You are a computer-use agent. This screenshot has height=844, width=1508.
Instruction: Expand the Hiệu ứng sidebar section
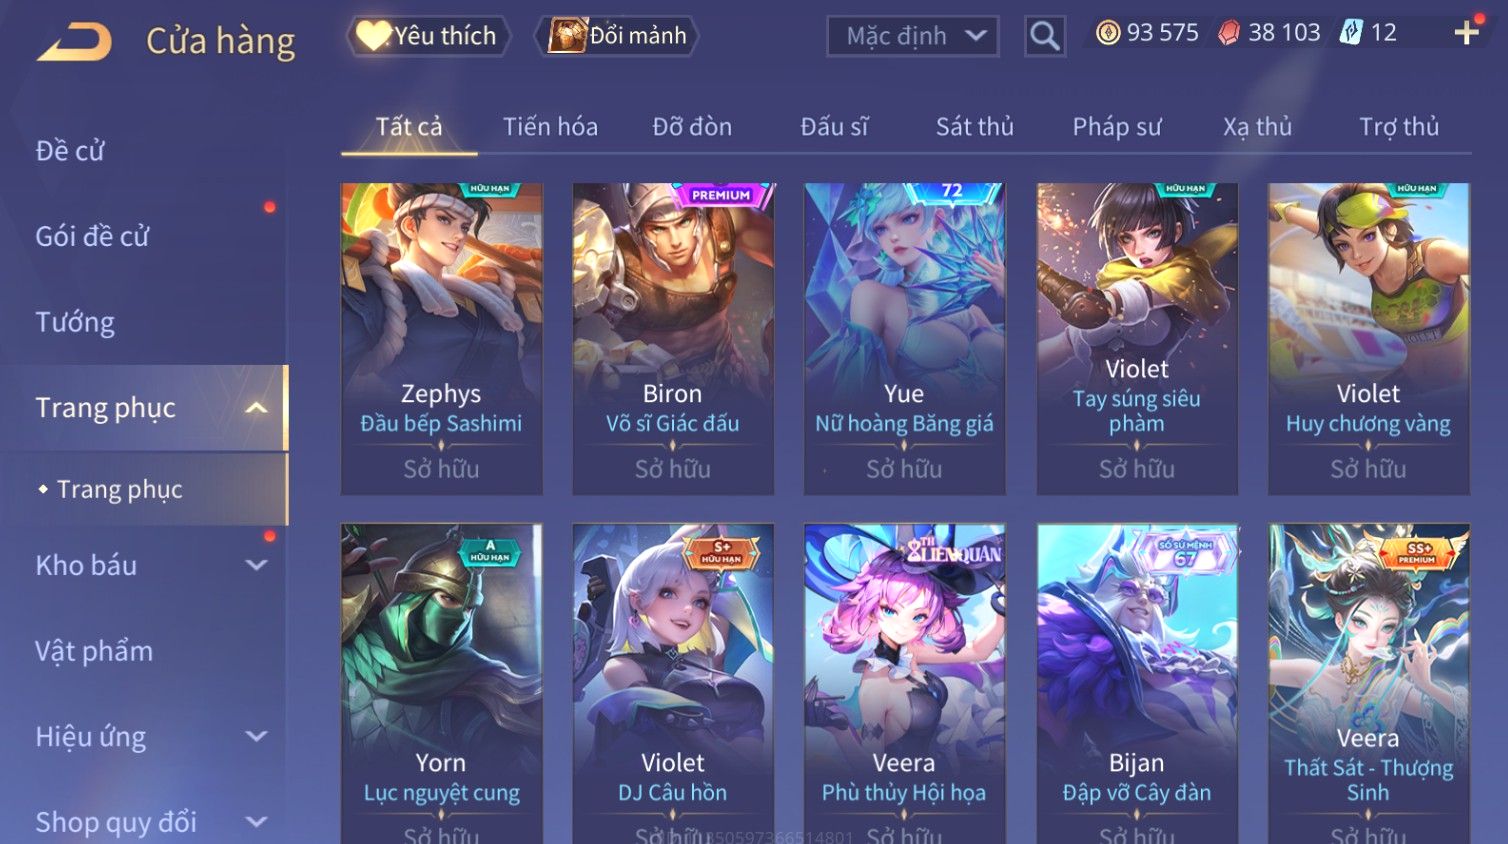(257, 737)
